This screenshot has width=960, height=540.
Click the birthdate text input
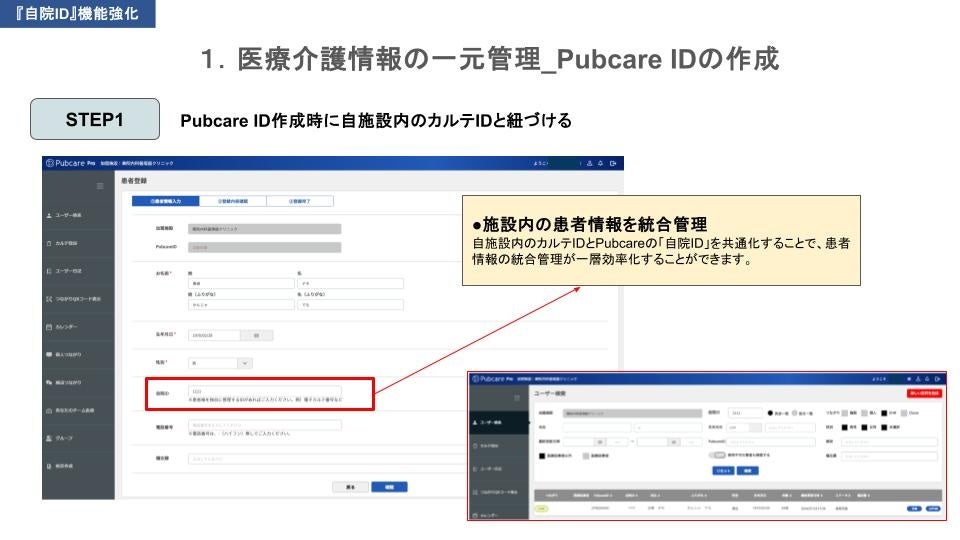click(x=214, y=336)
